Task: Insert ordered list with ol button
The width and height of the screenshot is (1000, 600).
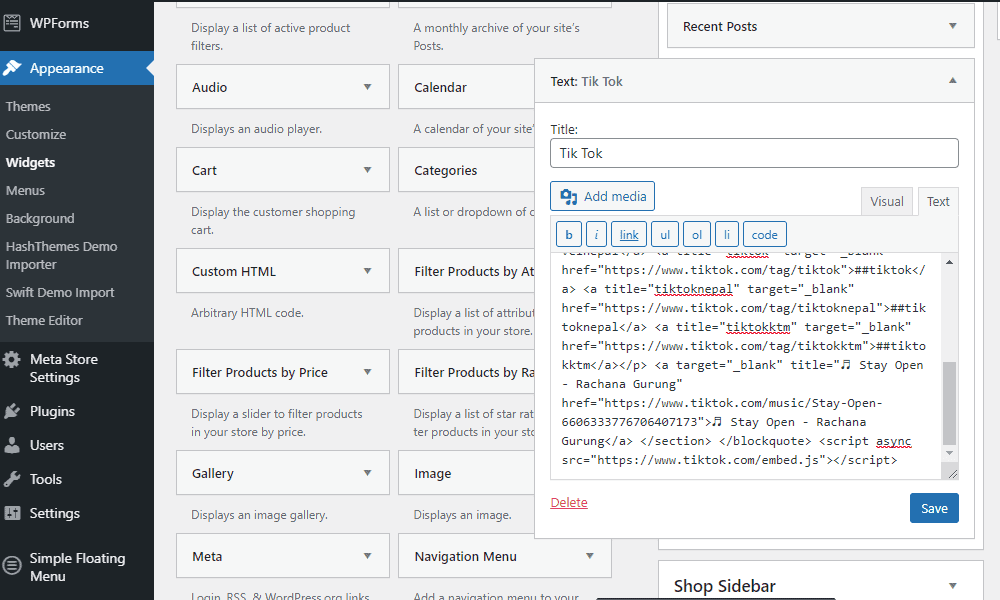Action: (x=696, y=235)
